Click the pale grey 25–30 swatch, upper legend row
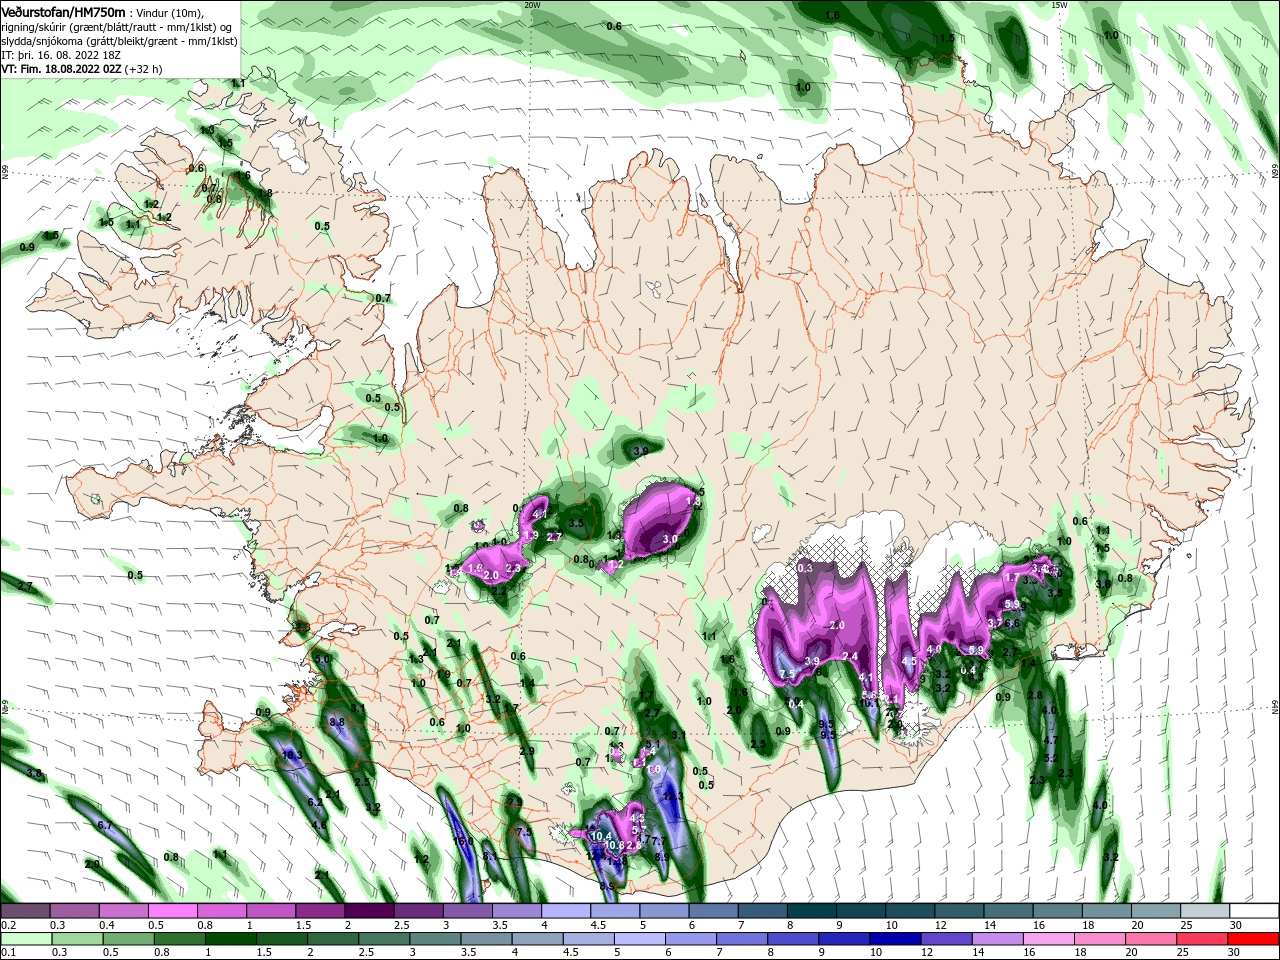 [1205, 911]
